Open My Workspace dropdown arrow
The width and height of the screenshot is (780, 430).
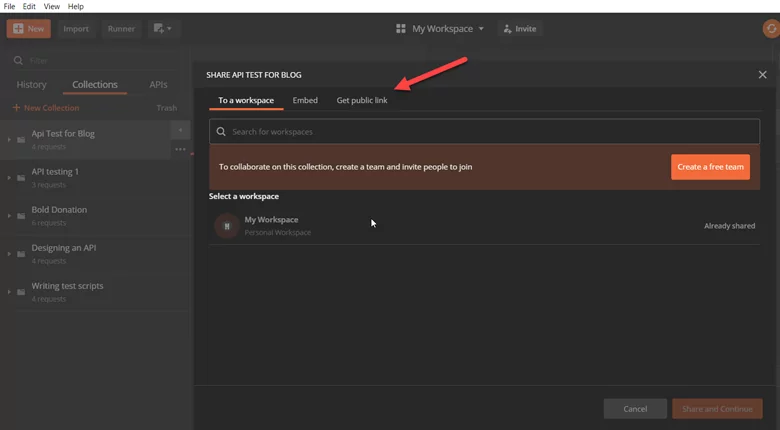point(481,29)
